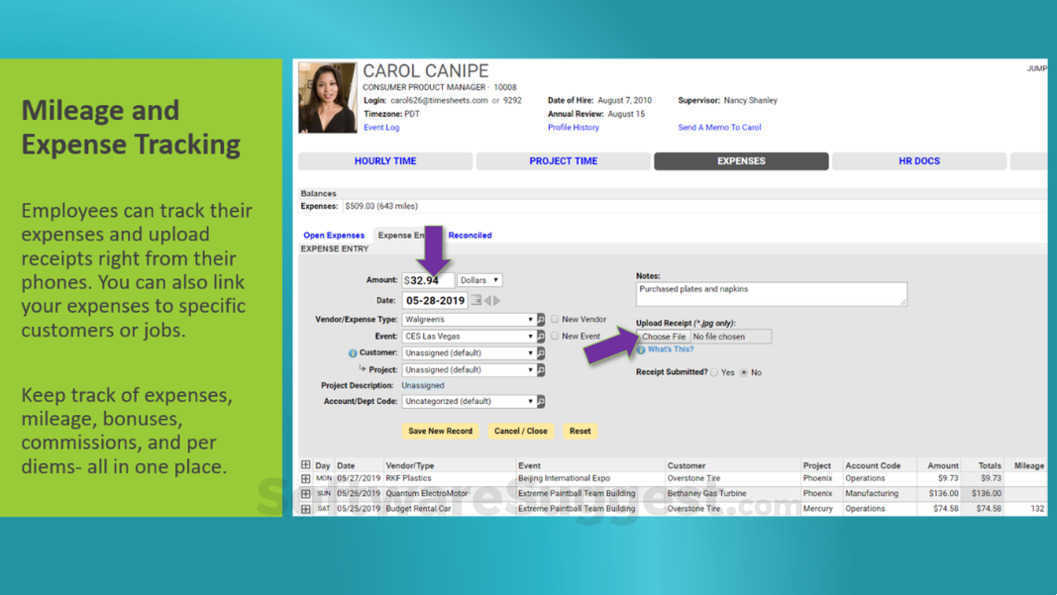The height and width of the screenshot is (595, 1057).
Task: Open the Customer dropdown set to Unassigned
Action: click(x=470, y=352)
